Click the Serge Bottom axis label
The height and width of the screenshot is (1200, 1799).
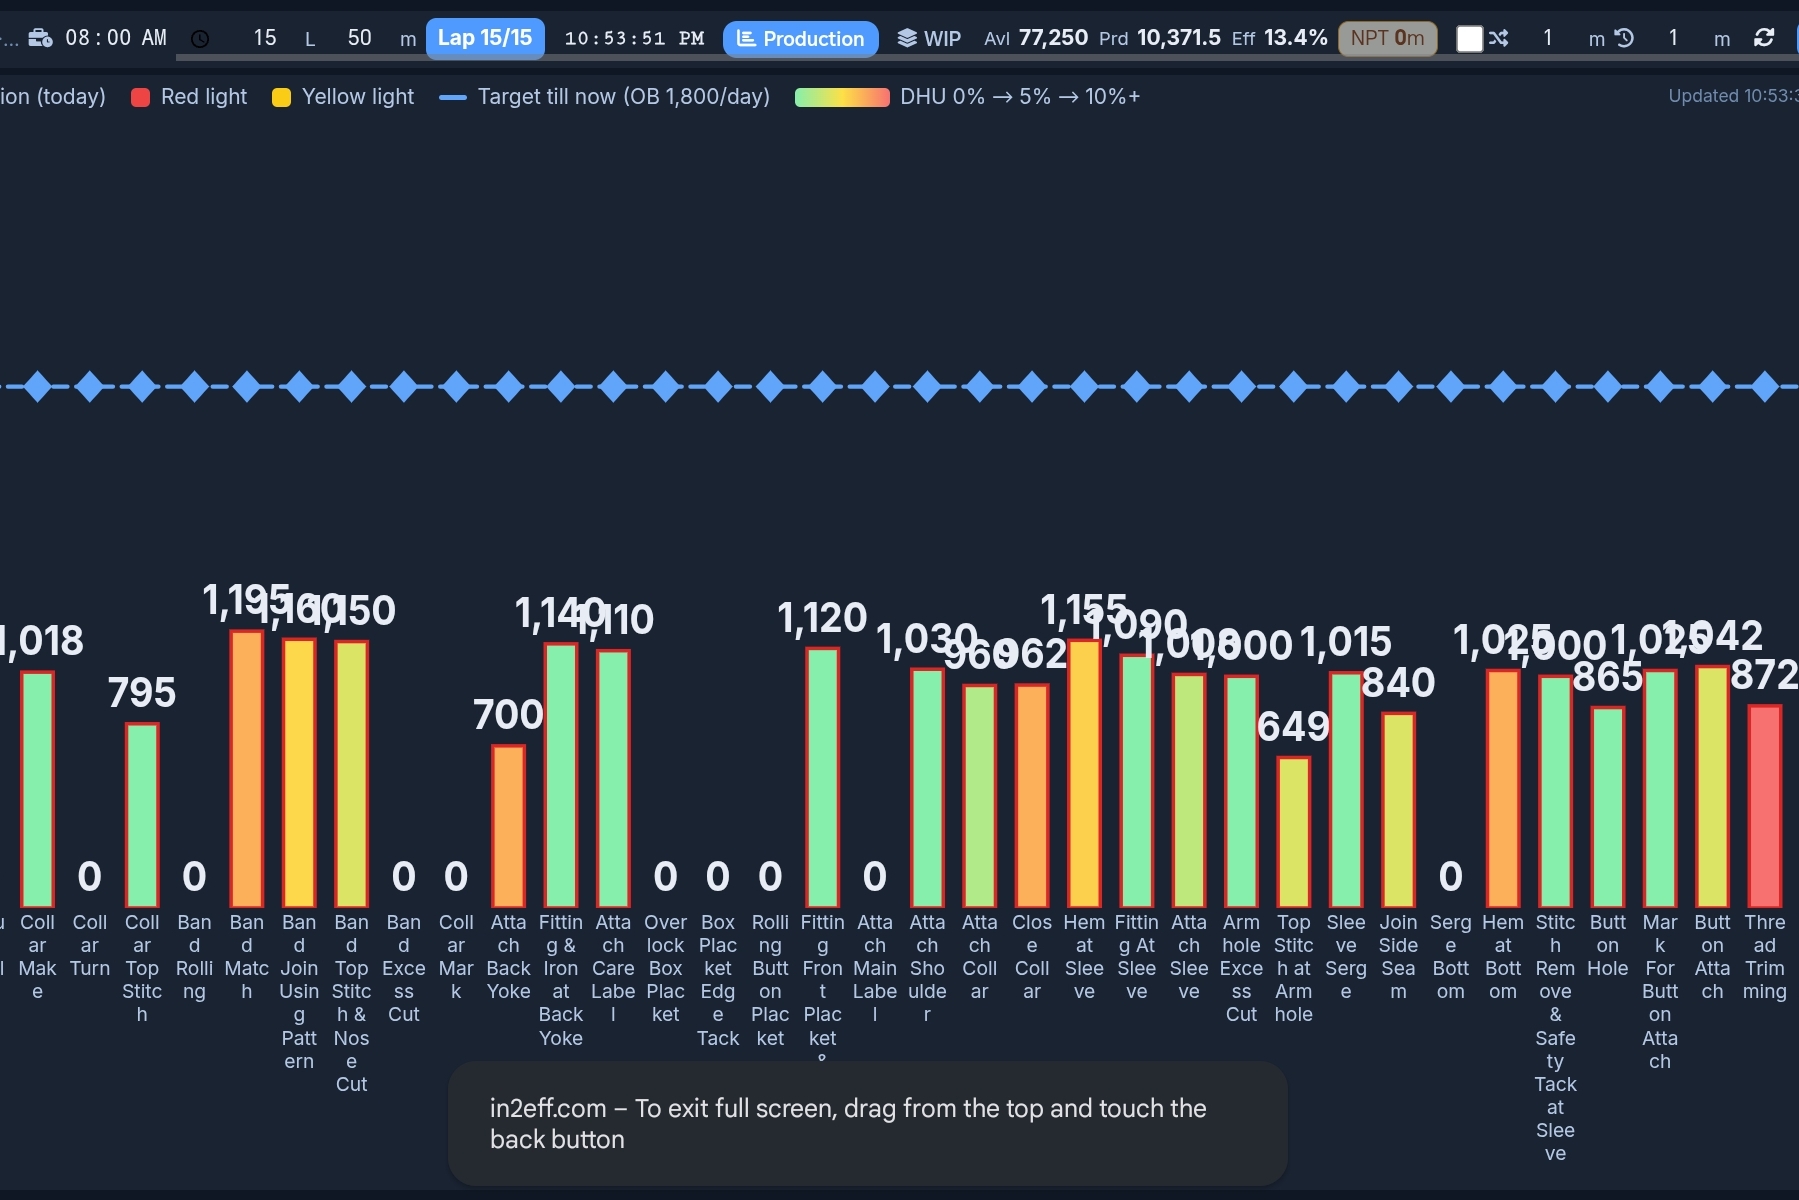(1450, 957)
